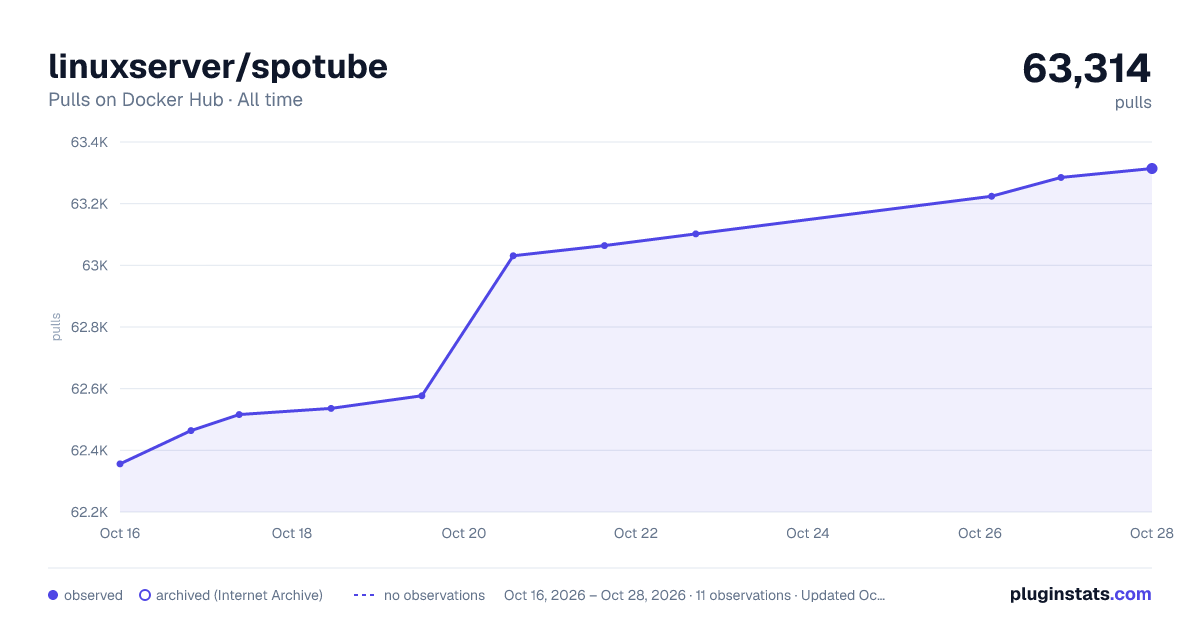Select the final large Oct 28 data point
Image resolution: width=1200 pixels, height=630 pixels.
pos(1152,168)
